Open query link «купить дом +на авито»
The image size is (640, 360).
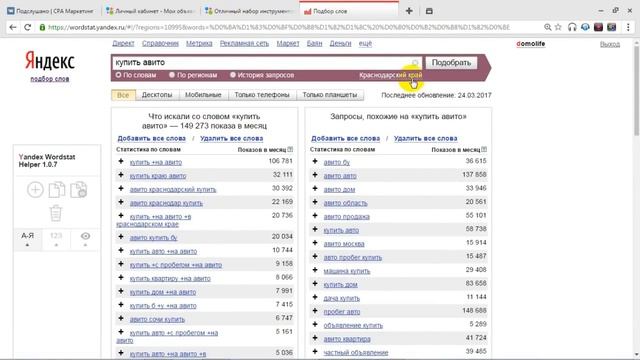[x=163, y=292]
